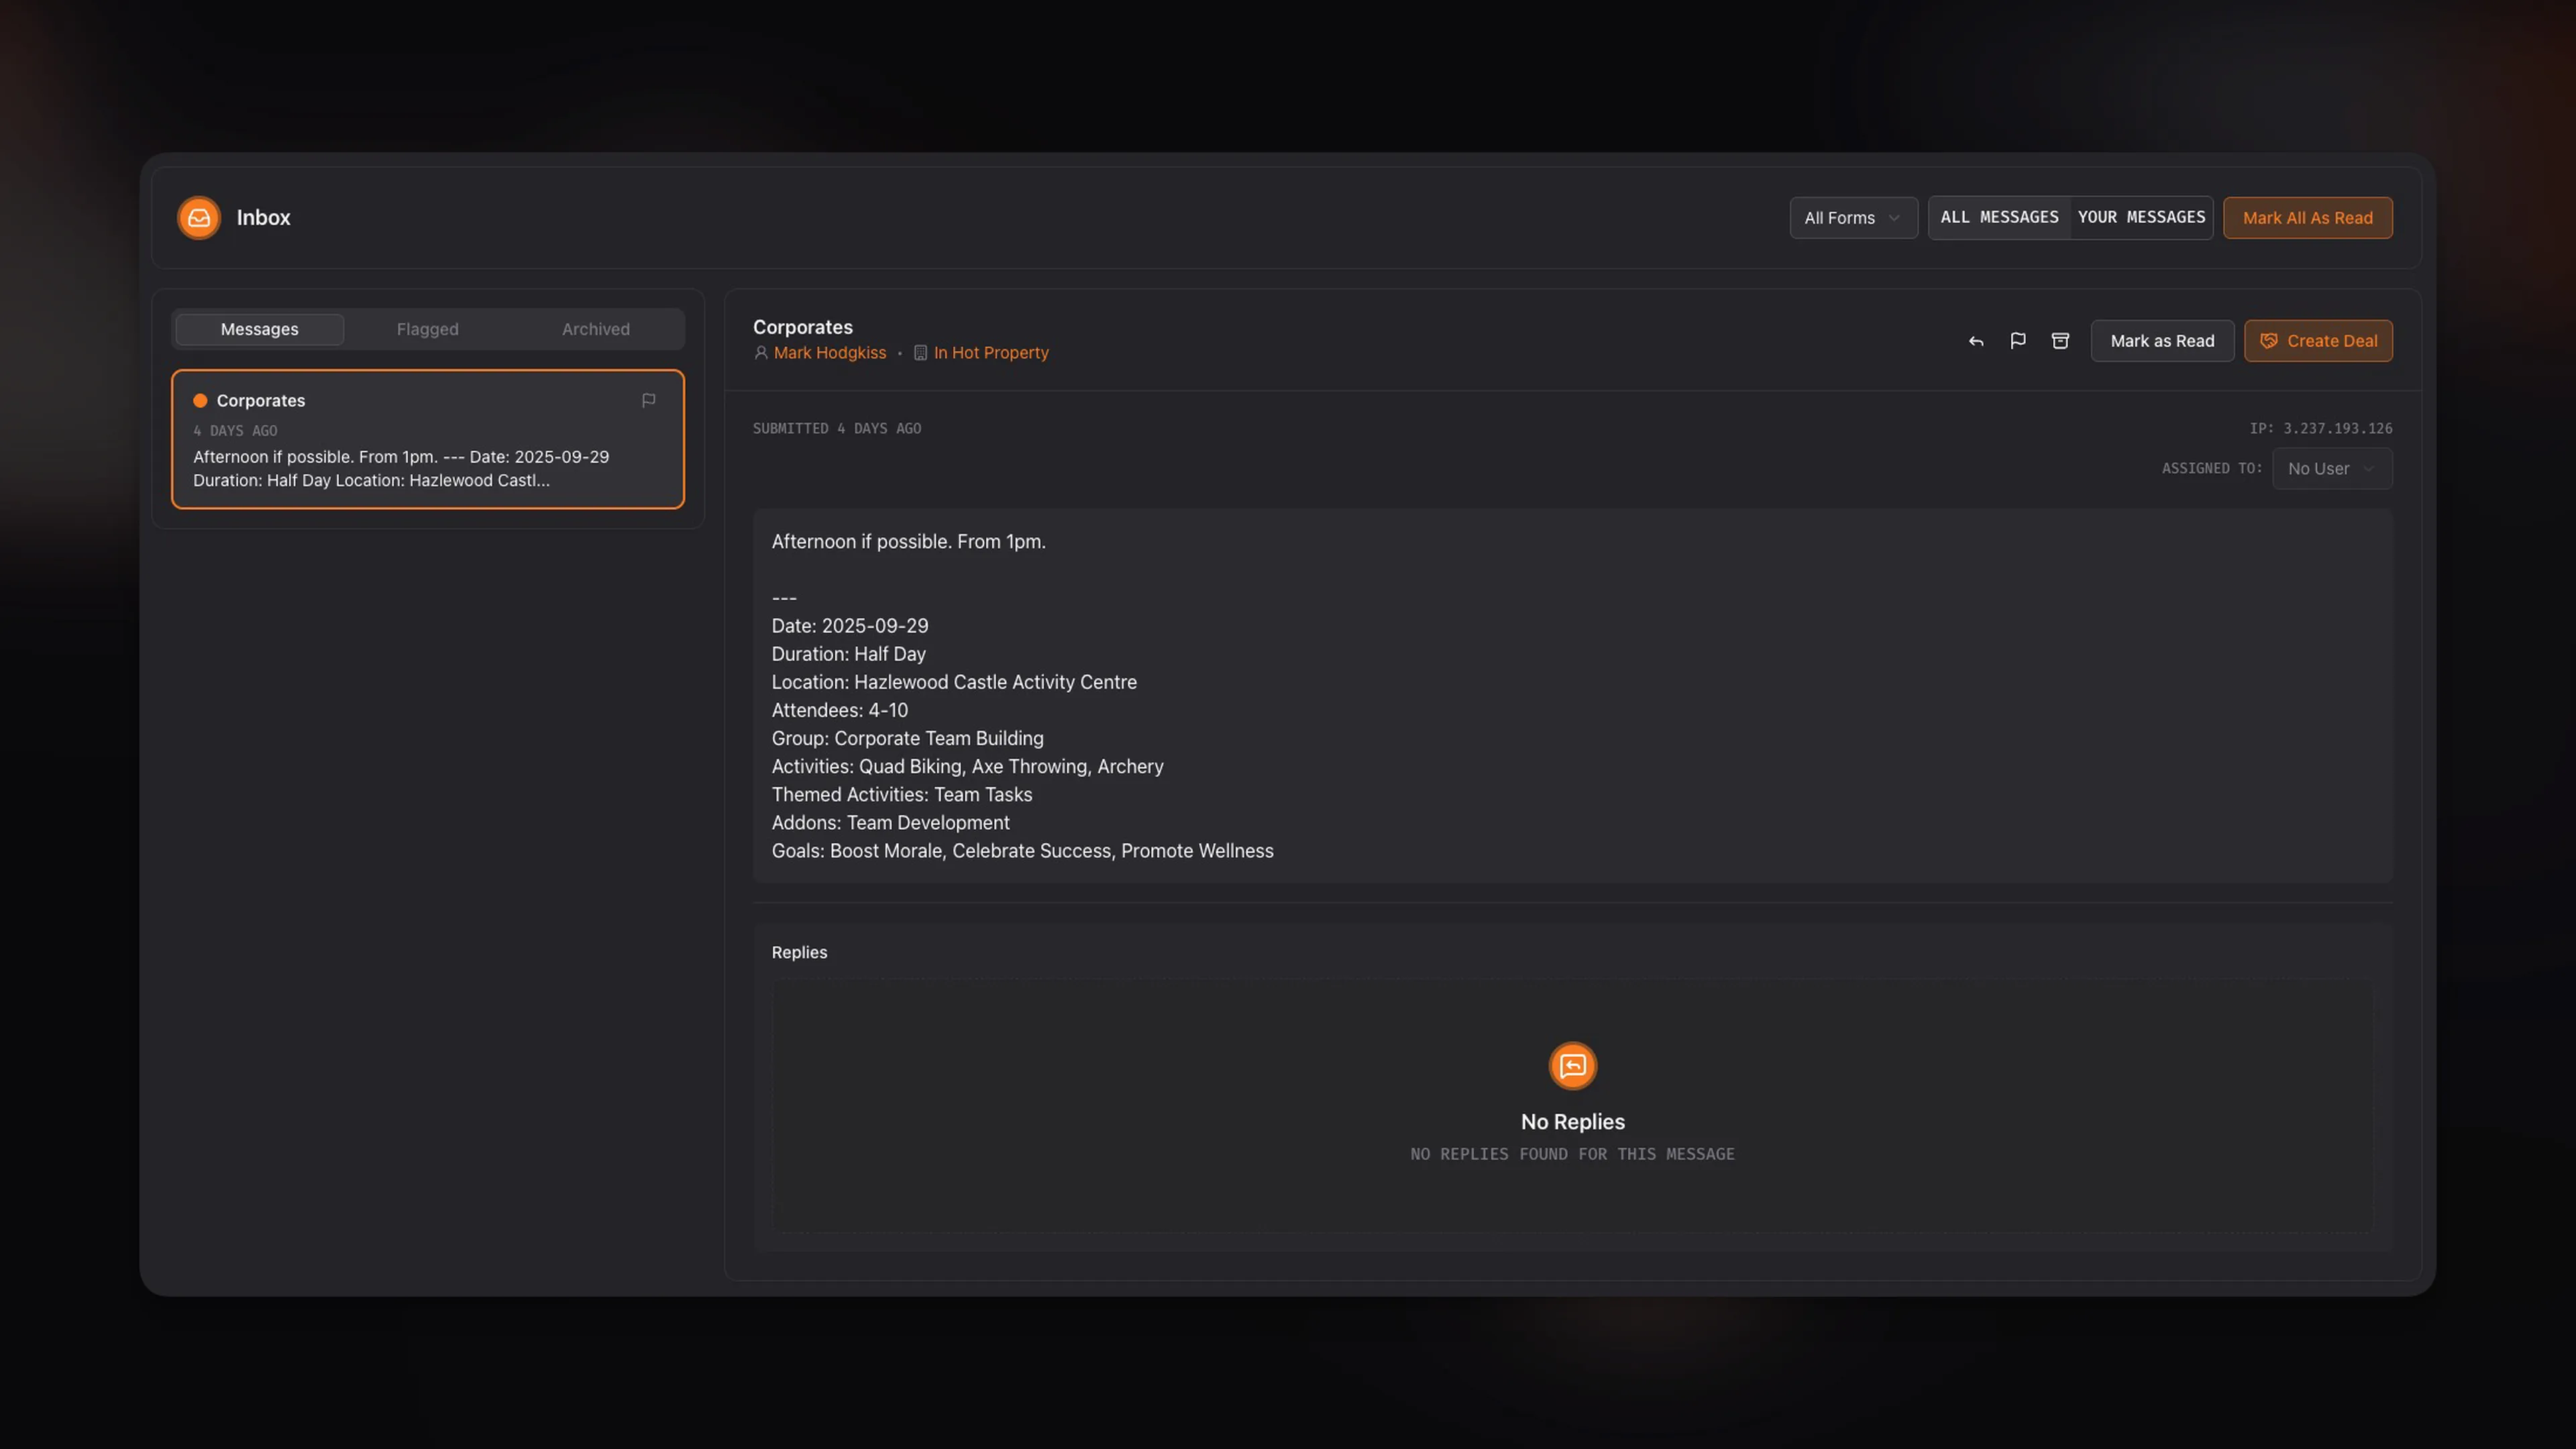Screen dimensions: 2576x1449
Task: Click the line 'Afternoon if possible. From 1pm.' in message body
Action: (x=909, y=541)
